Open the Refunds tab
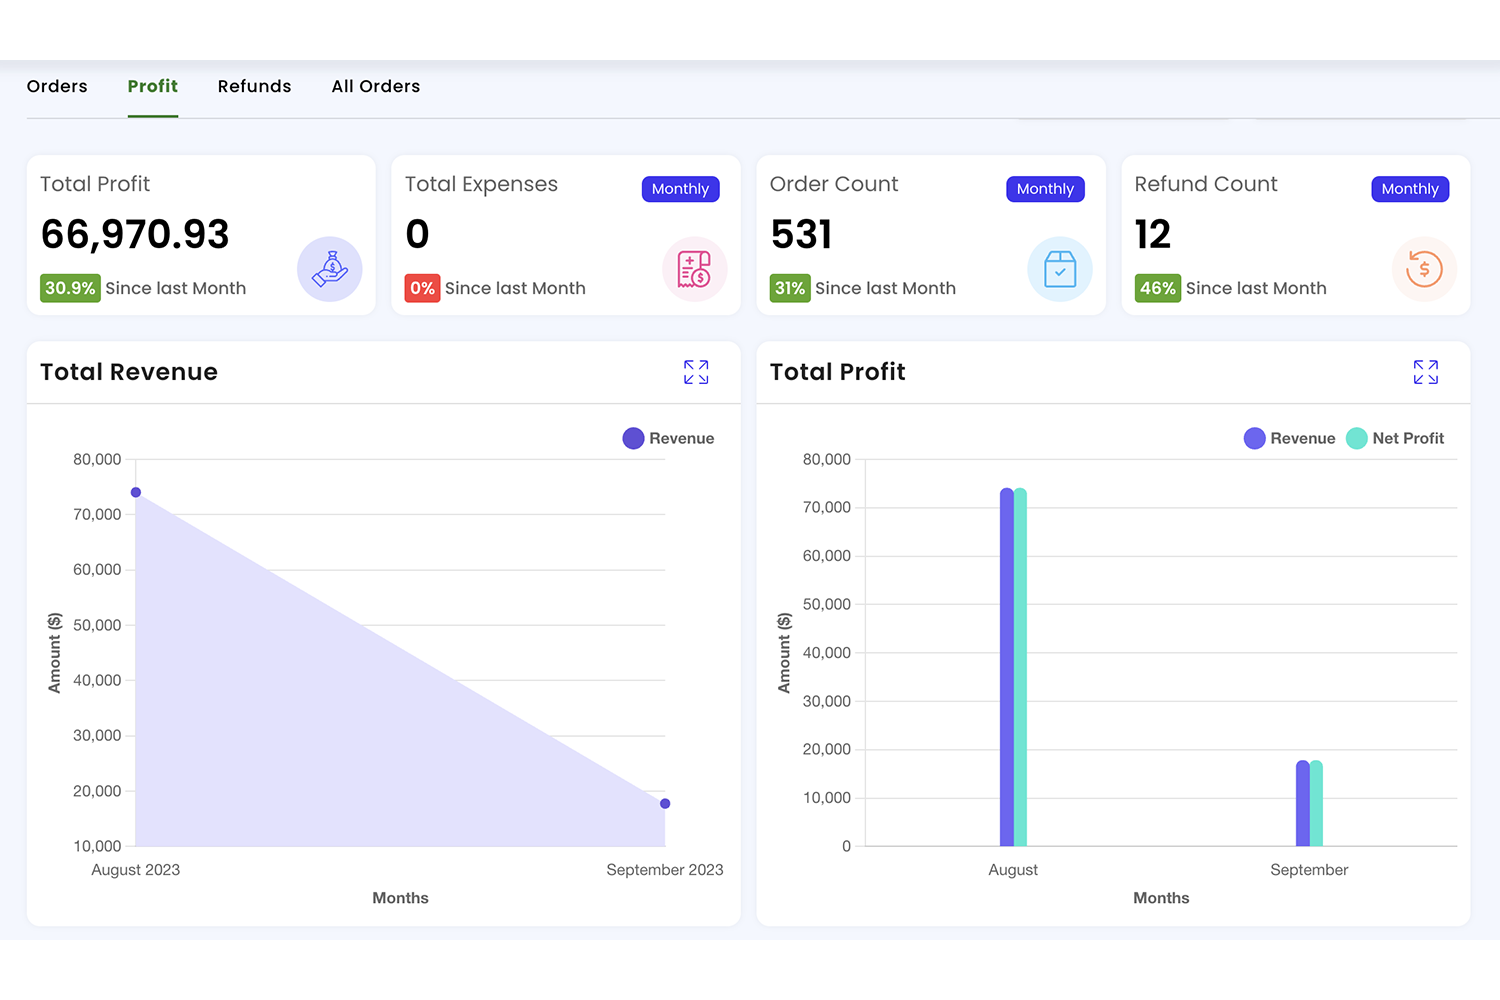This screenshot has width=1500, height=1000. pos(255,86)
